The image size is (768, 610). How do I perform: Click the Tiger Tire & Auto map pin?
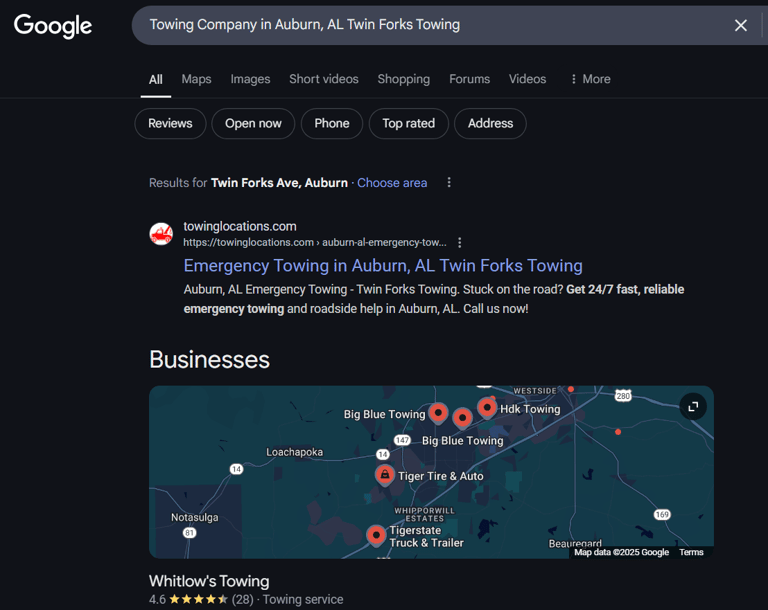click(x=385, y=475)
